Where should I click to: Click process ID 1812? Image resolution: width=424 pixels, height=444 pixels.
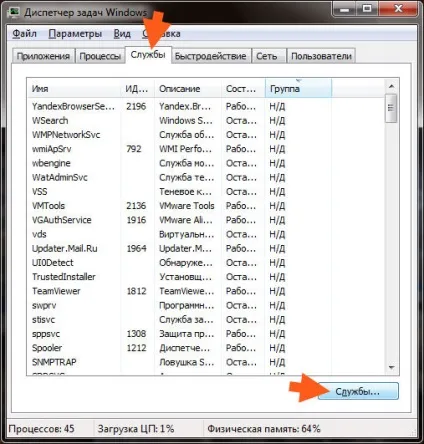[x=136, y=291]
